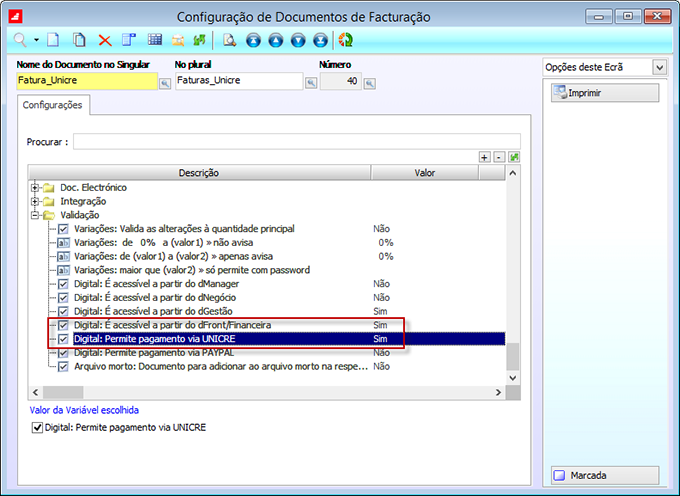Open the grid table view icon
680x496 pixels.
tap(154, 40)
